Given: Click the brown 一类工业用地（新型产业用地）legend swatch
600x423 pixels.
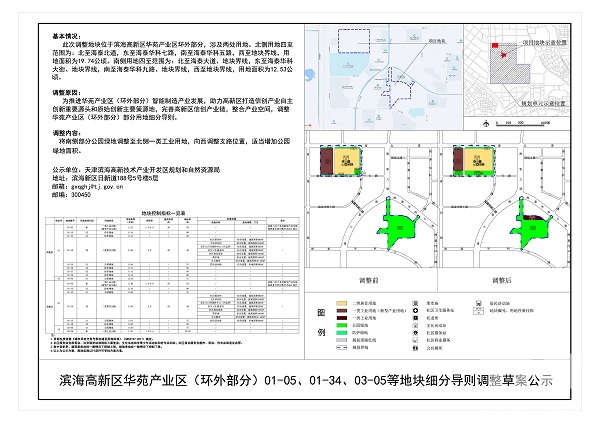Looking at the screenshot, I should 341,310.
